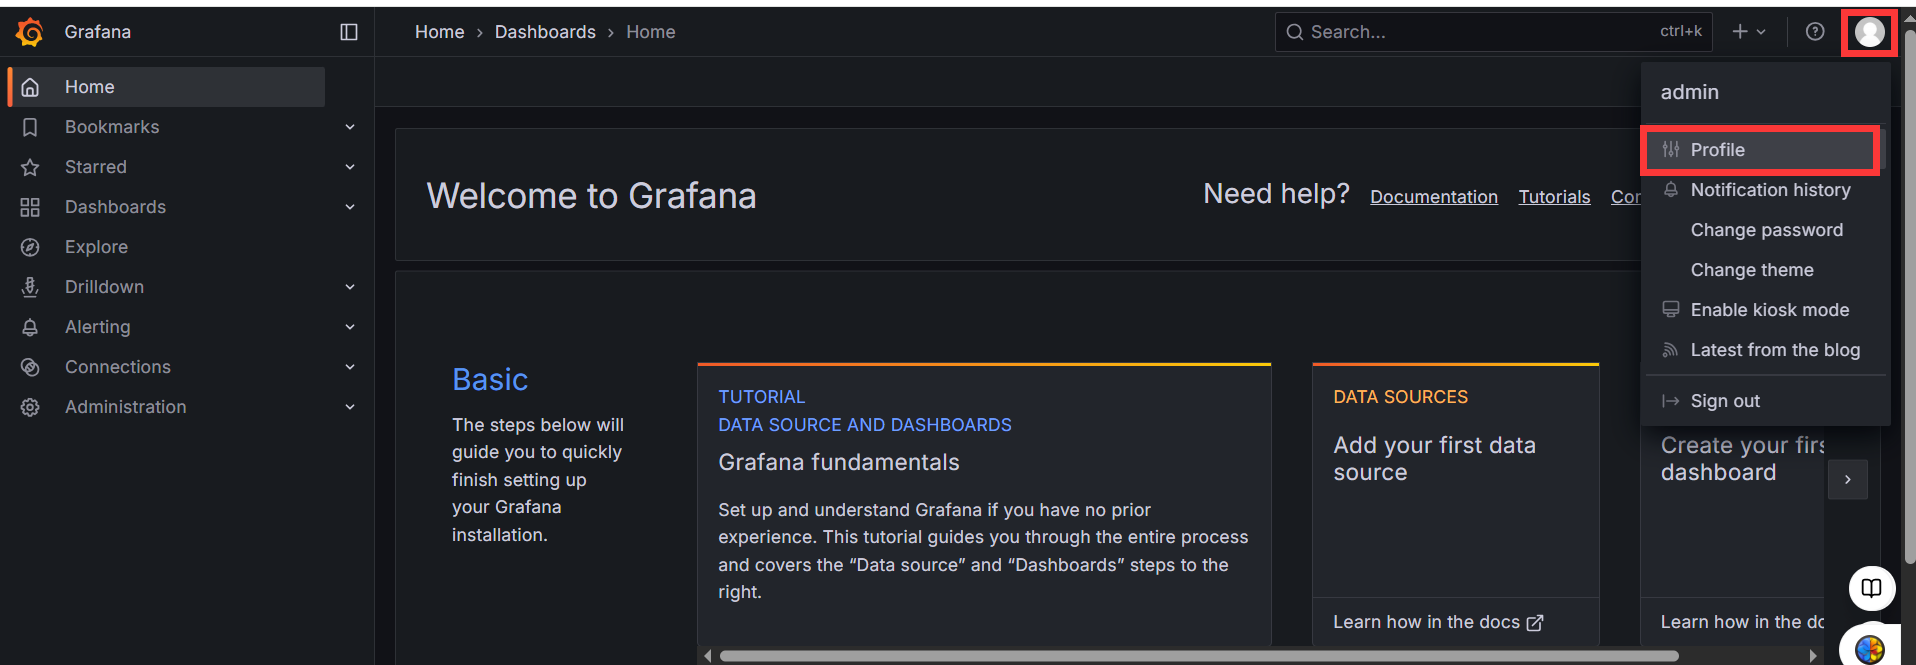Click the external link icon beside docs
The height and width of the screenshot is (665, 1916).
coord(1535,623)
